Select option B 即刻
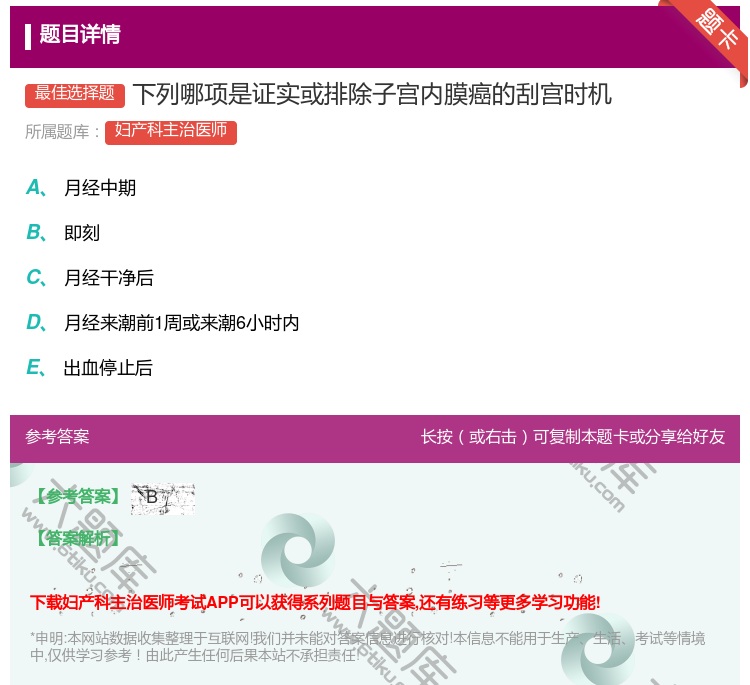Image resolution: width=750 pixels, height=685 pixels. click(x=63, y=232)
